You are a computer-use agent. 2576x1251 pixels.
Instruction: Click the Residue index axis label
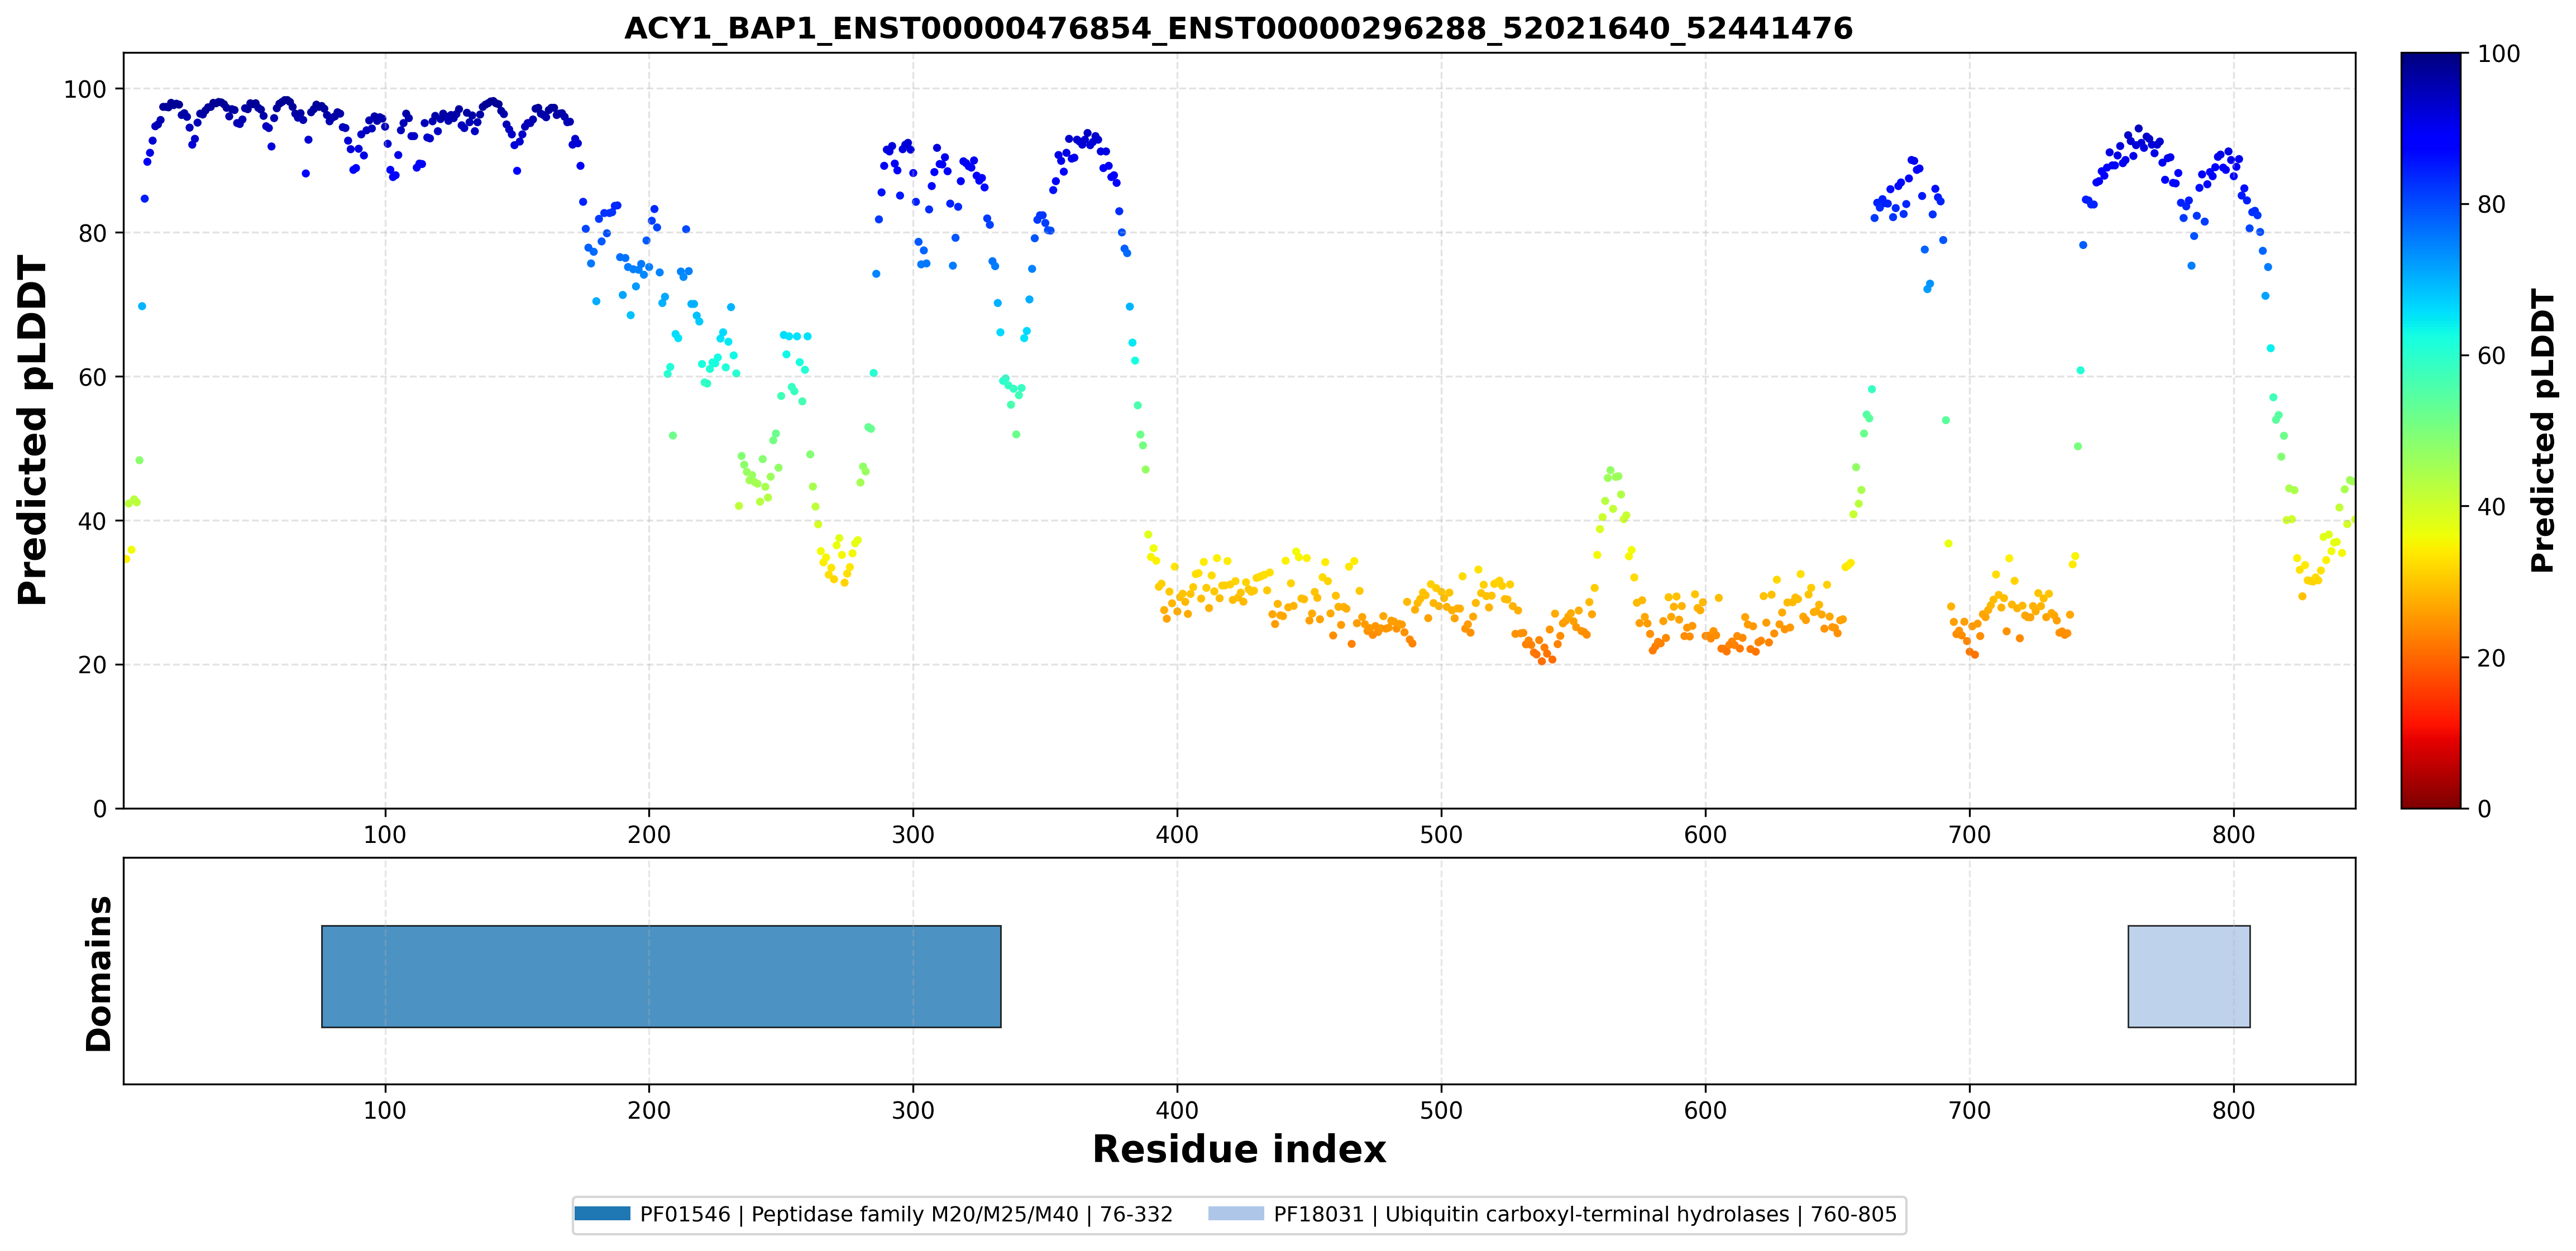(1239, 1150)
